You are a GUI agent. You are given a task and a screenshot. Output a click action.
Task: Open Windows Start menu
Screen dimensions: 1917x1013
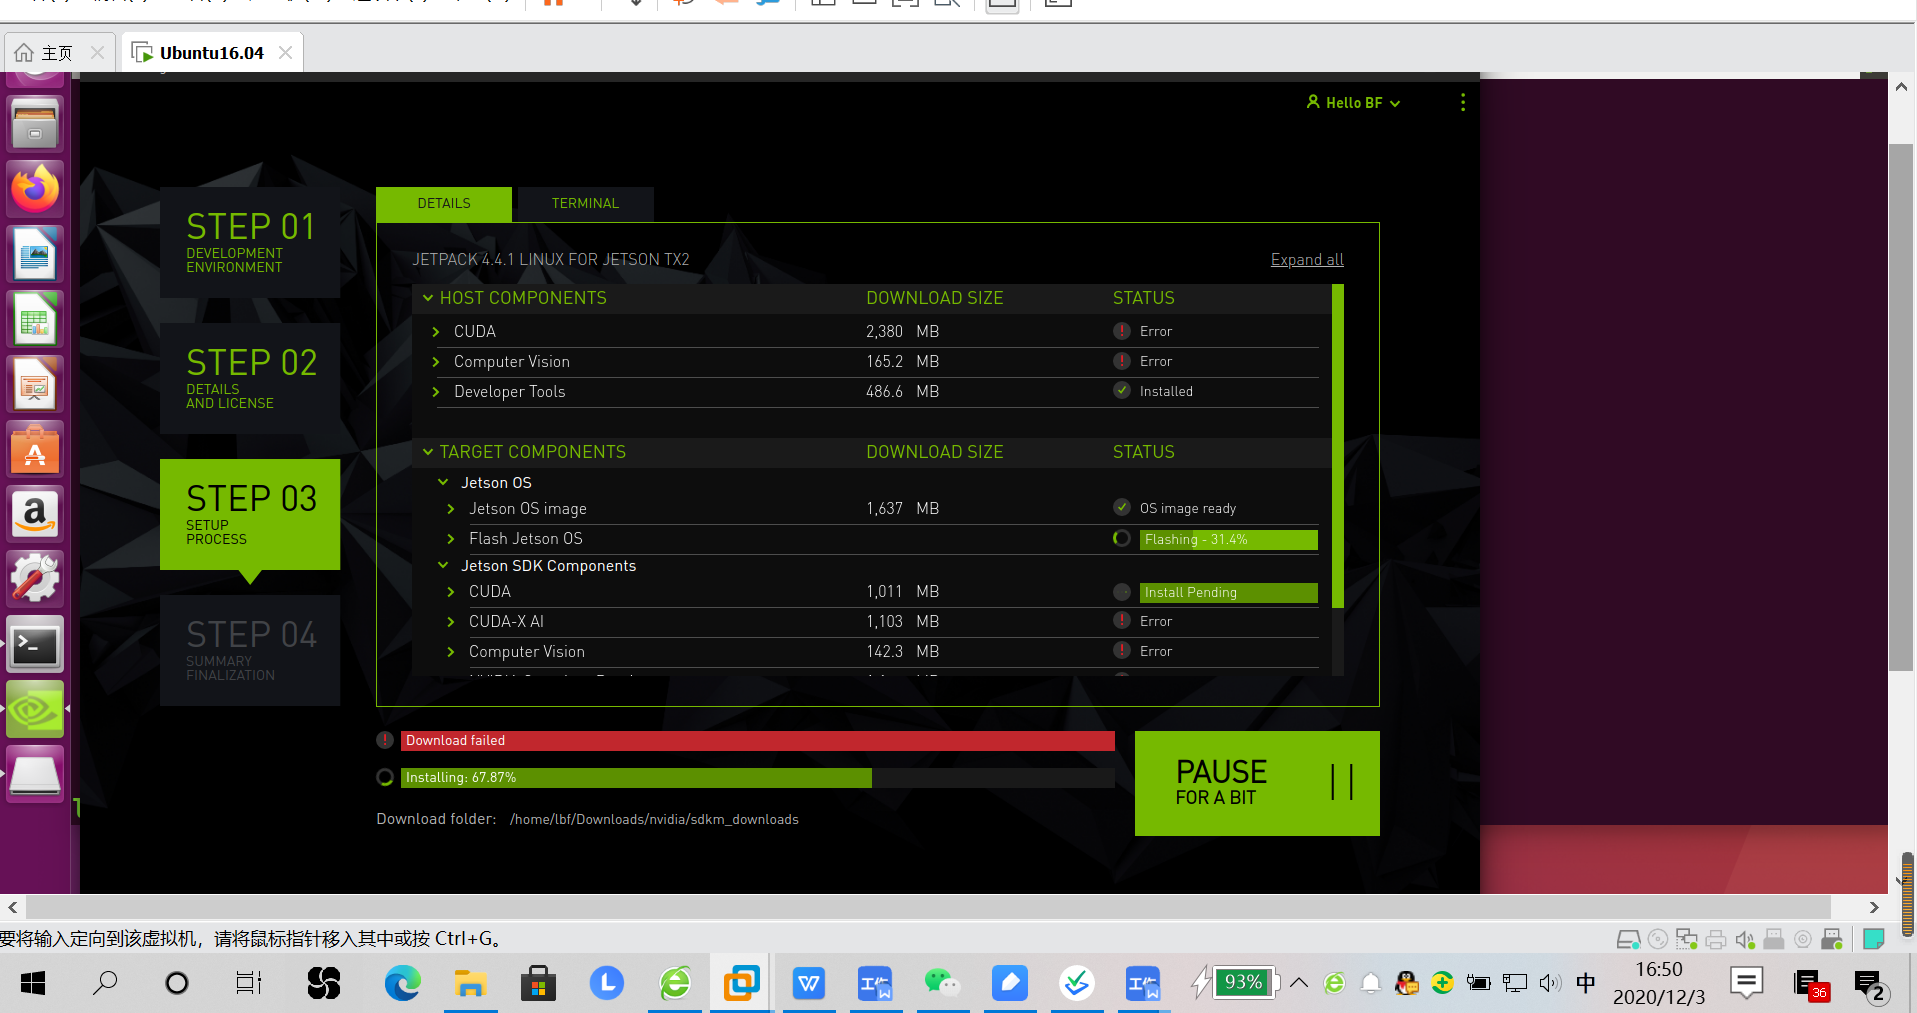[x=33, y=983]
